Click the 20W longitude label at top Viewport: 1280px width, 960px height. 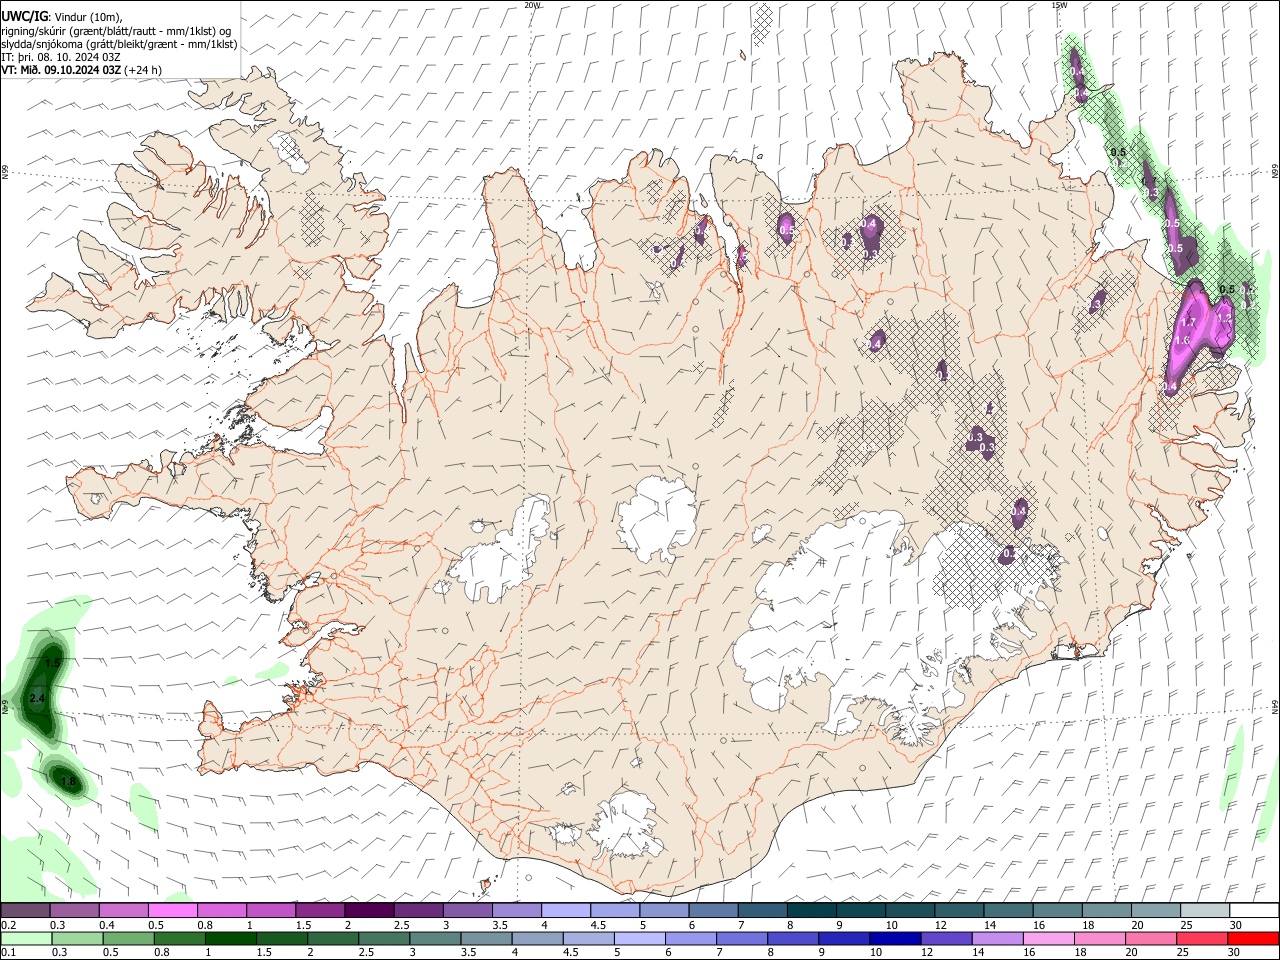pos(533,6)
